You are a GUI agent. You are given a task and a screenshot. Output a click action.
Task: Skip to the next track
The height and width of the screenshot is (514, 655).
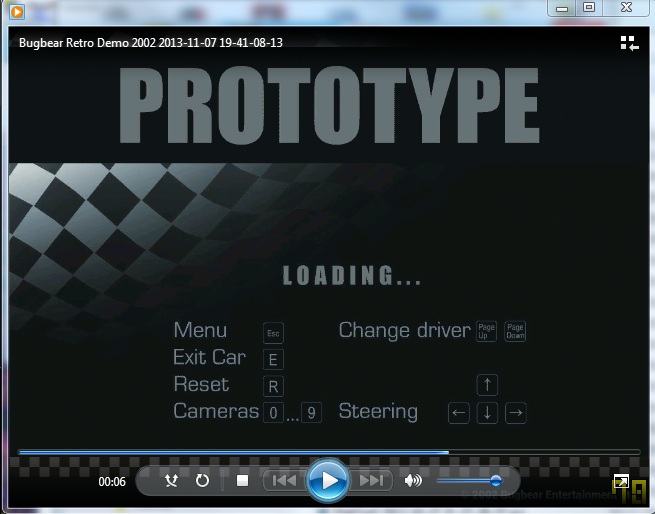click(371, 481)
